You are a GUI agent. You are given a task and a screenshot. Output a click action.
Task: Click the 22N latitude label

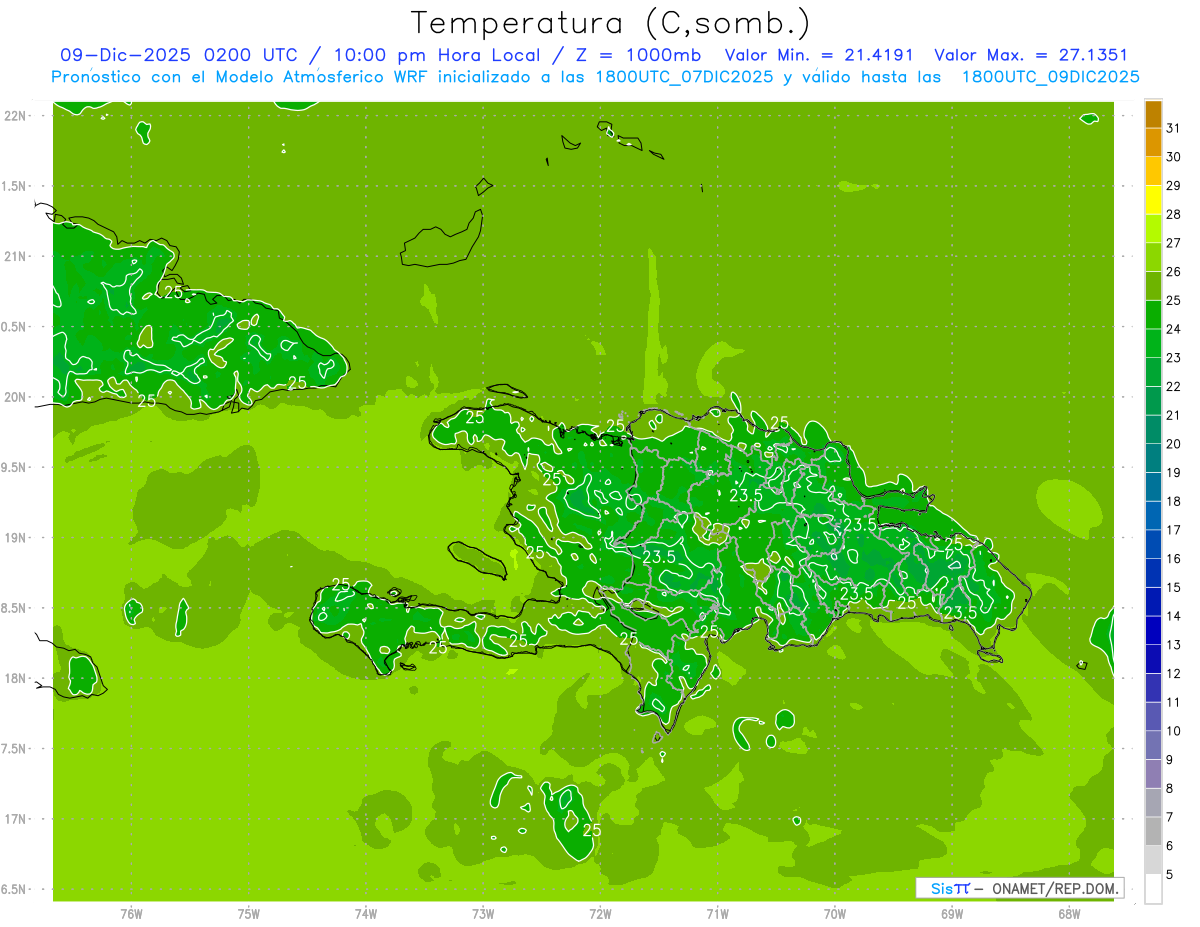[15, 115]
